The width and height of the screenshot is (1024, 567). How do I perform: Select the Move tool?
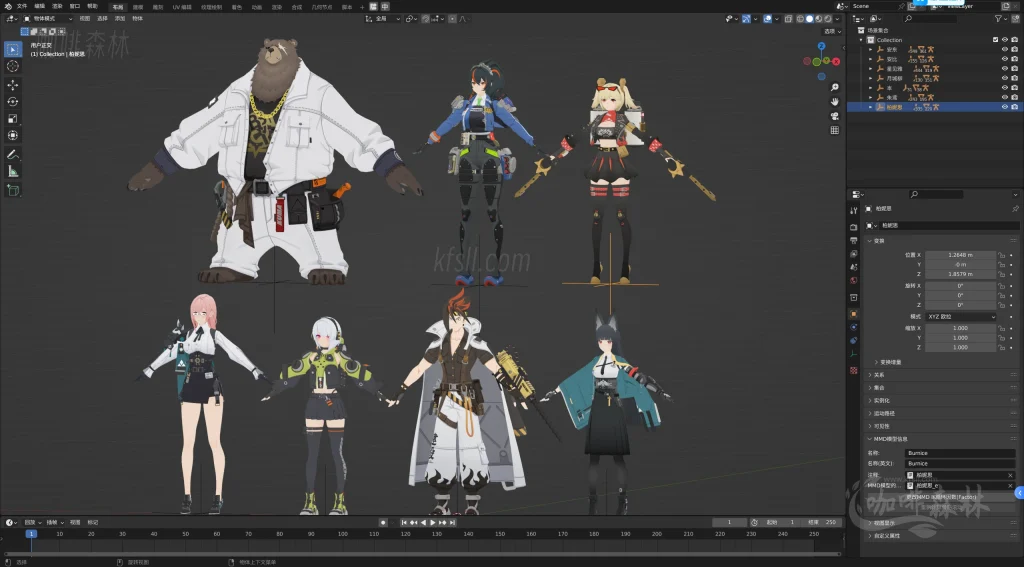click(x=12, y=85)
